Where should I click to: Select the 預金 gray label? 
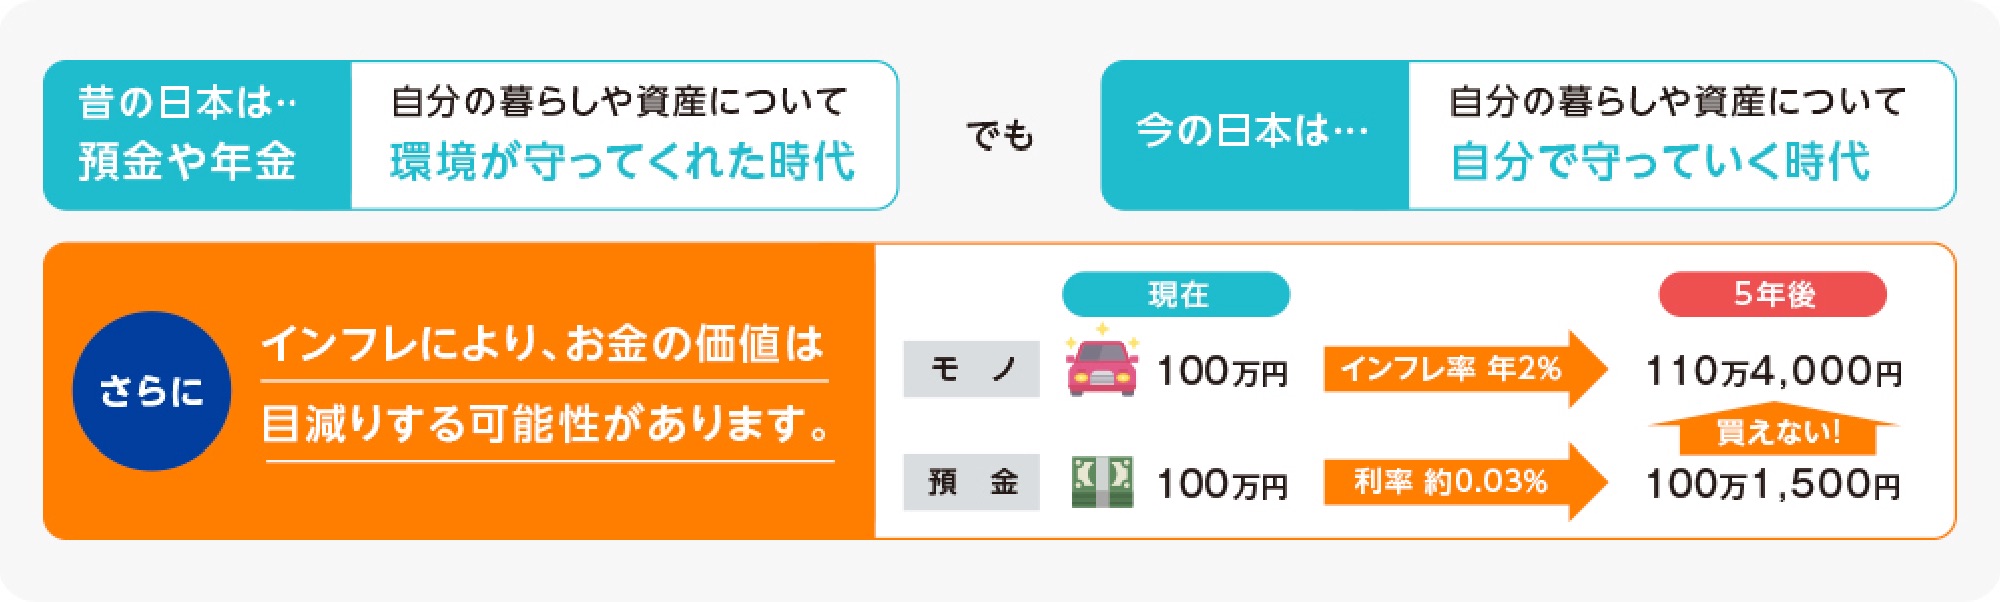point(971,482)
